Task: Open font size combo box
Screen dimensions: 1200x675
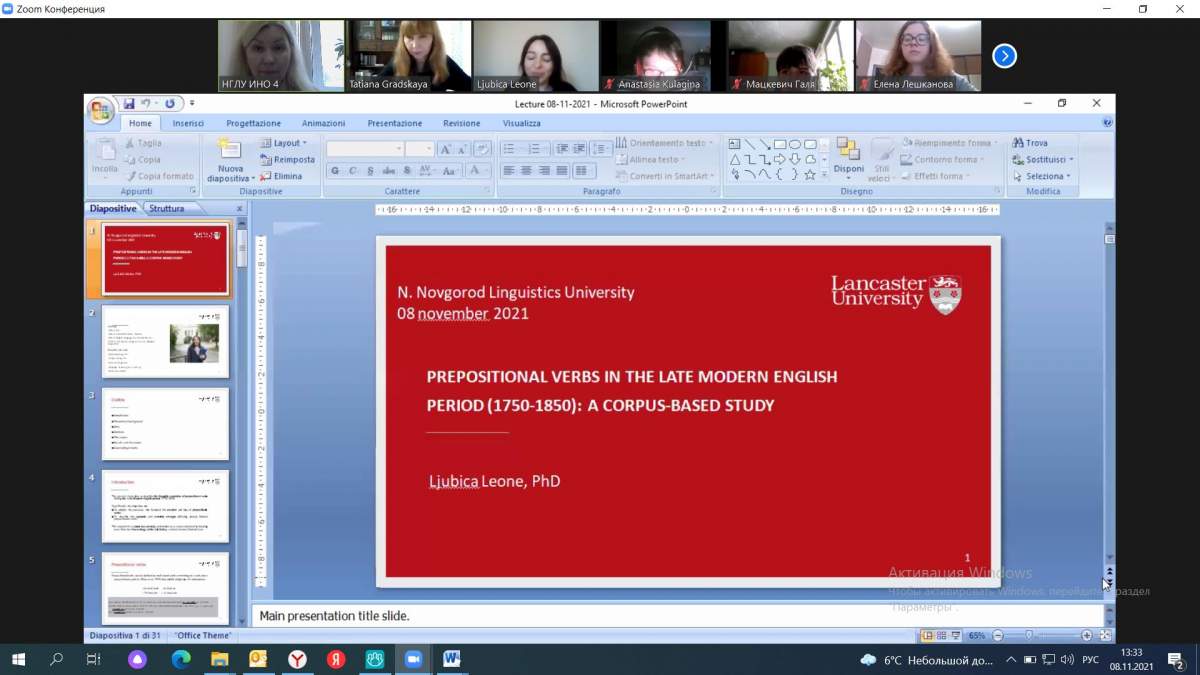Action: (x=419, y=149)
